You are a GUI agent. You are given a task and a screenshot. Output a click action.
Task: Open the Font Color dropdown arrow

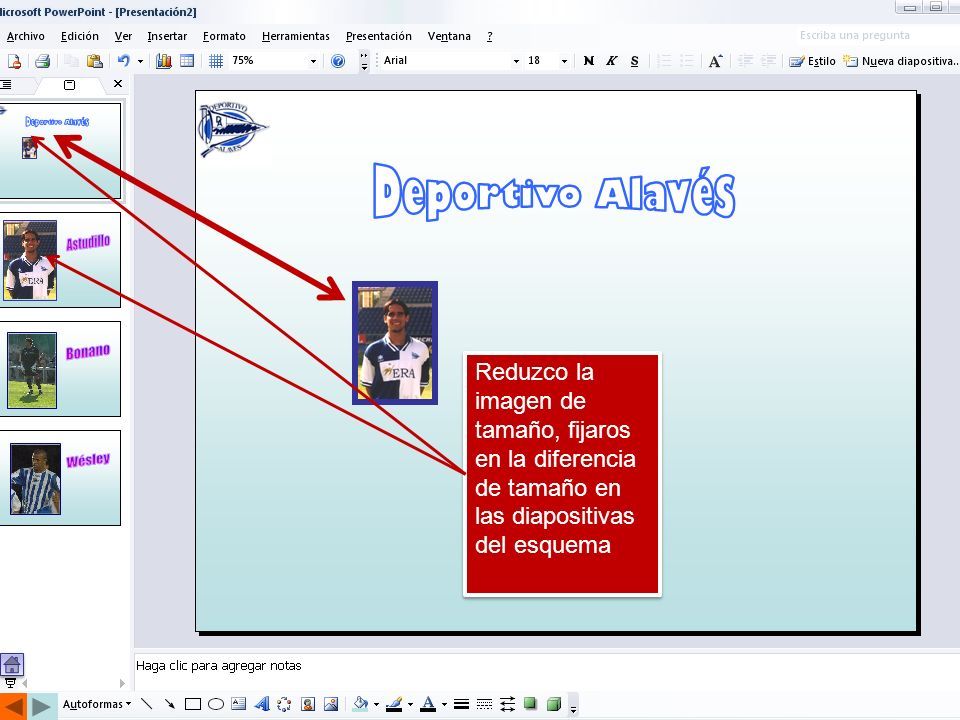point(444,704)
